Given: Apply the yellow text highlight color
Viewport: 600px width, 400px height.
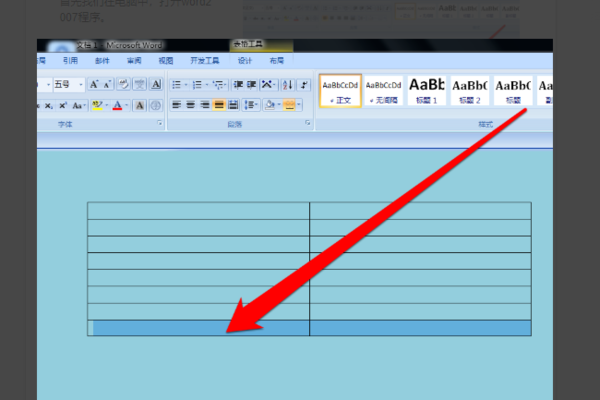Looking at the screenshot, I should tap(97, 106).
